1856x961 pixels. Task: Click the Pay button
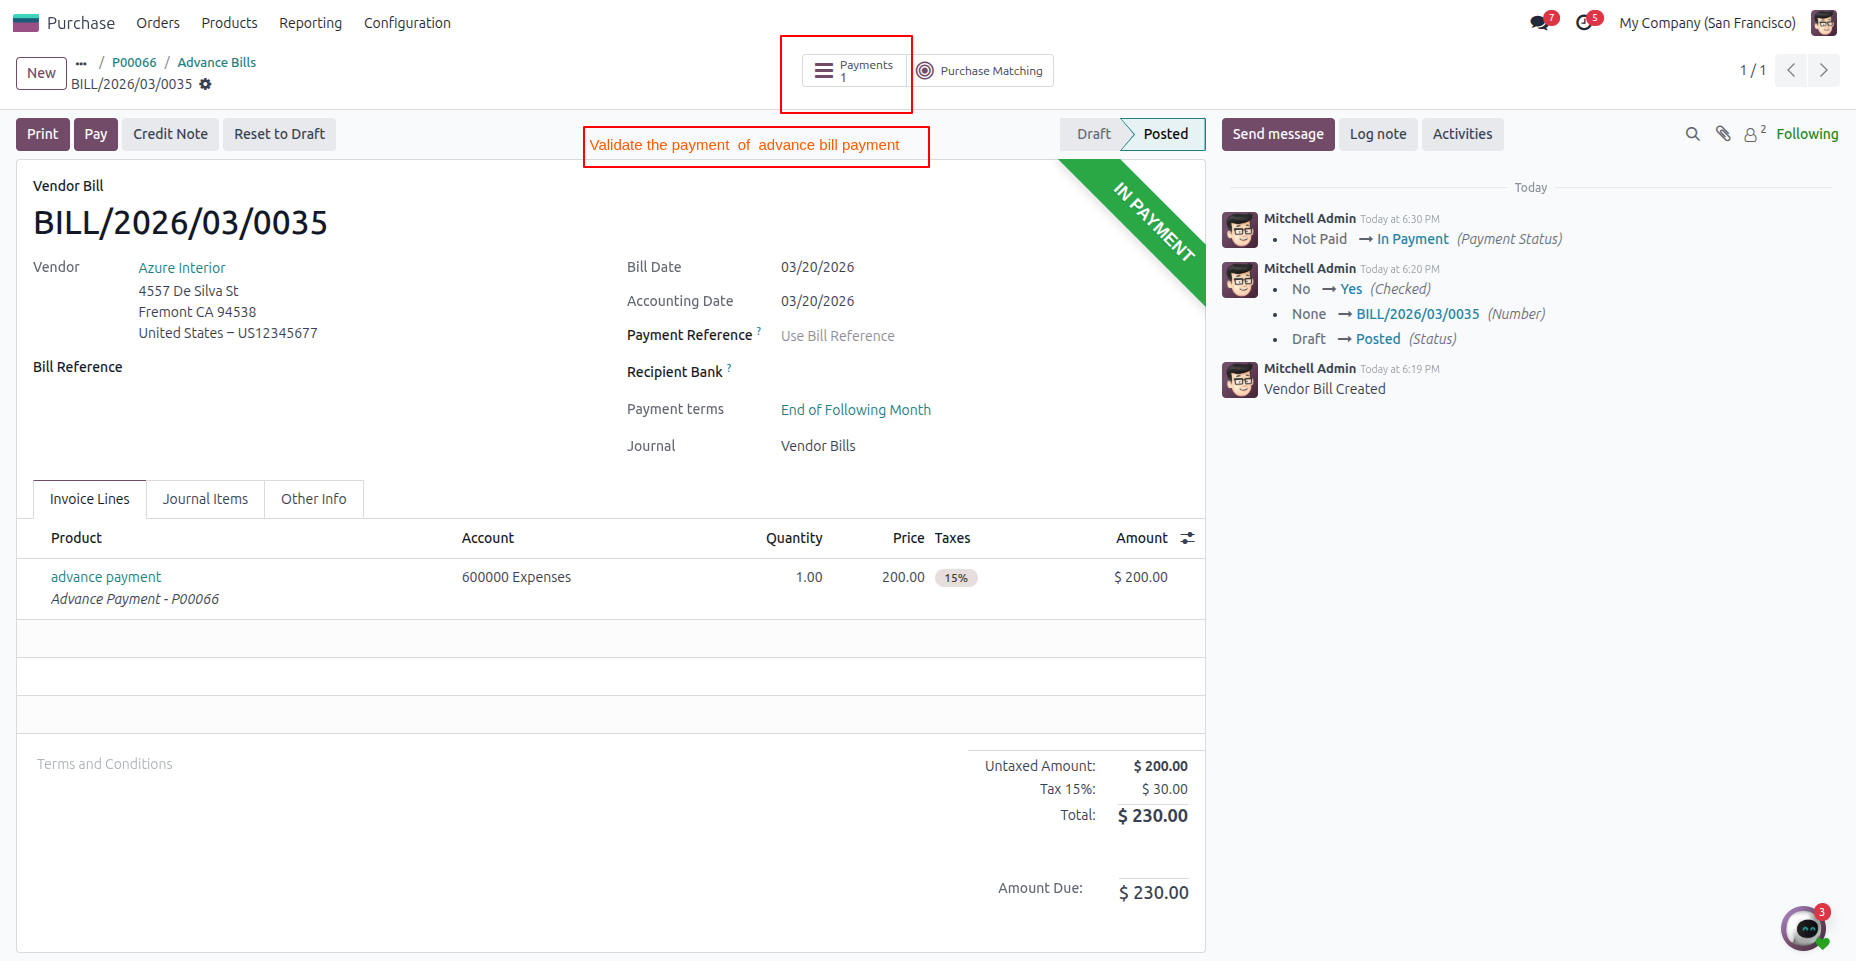tap(96, 134)
